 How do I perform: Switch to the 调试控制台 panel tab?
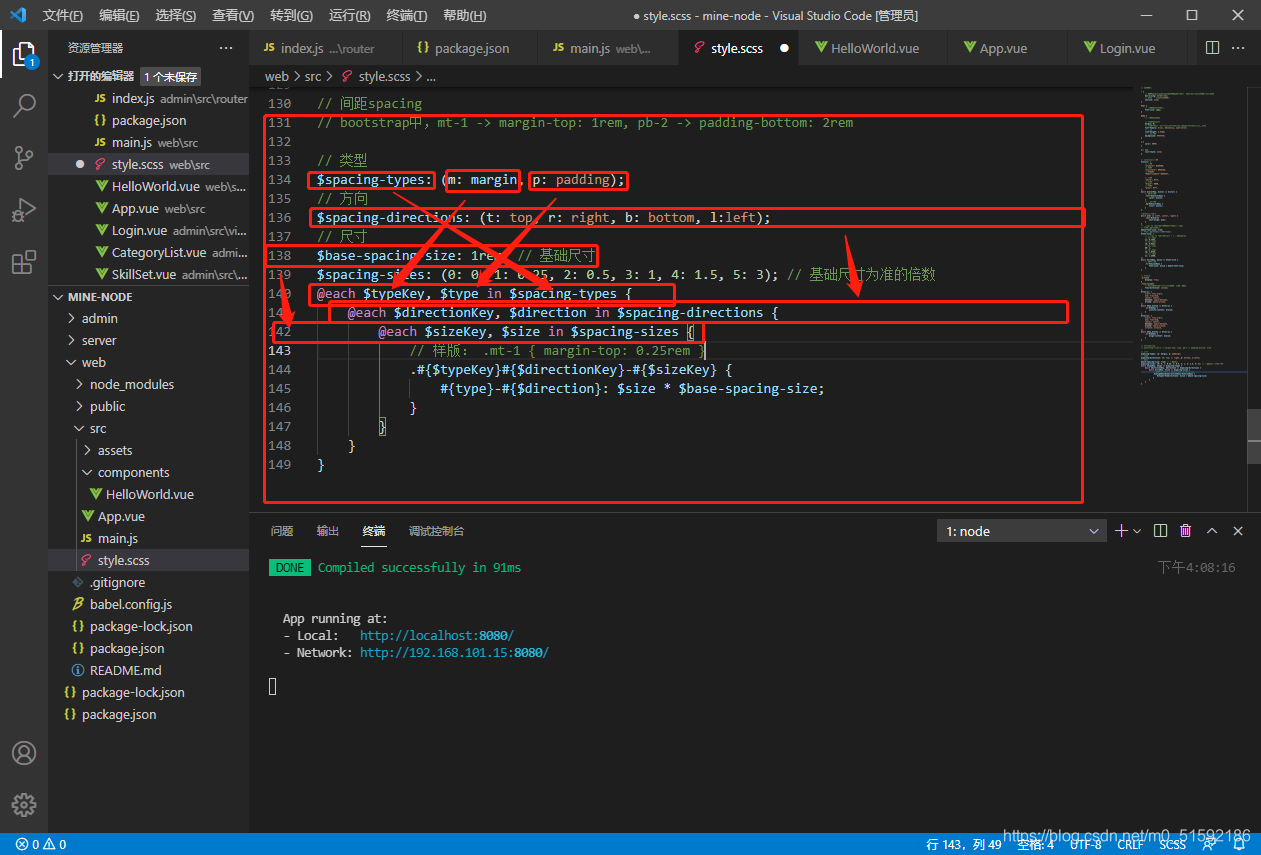[x=436, y=531]
